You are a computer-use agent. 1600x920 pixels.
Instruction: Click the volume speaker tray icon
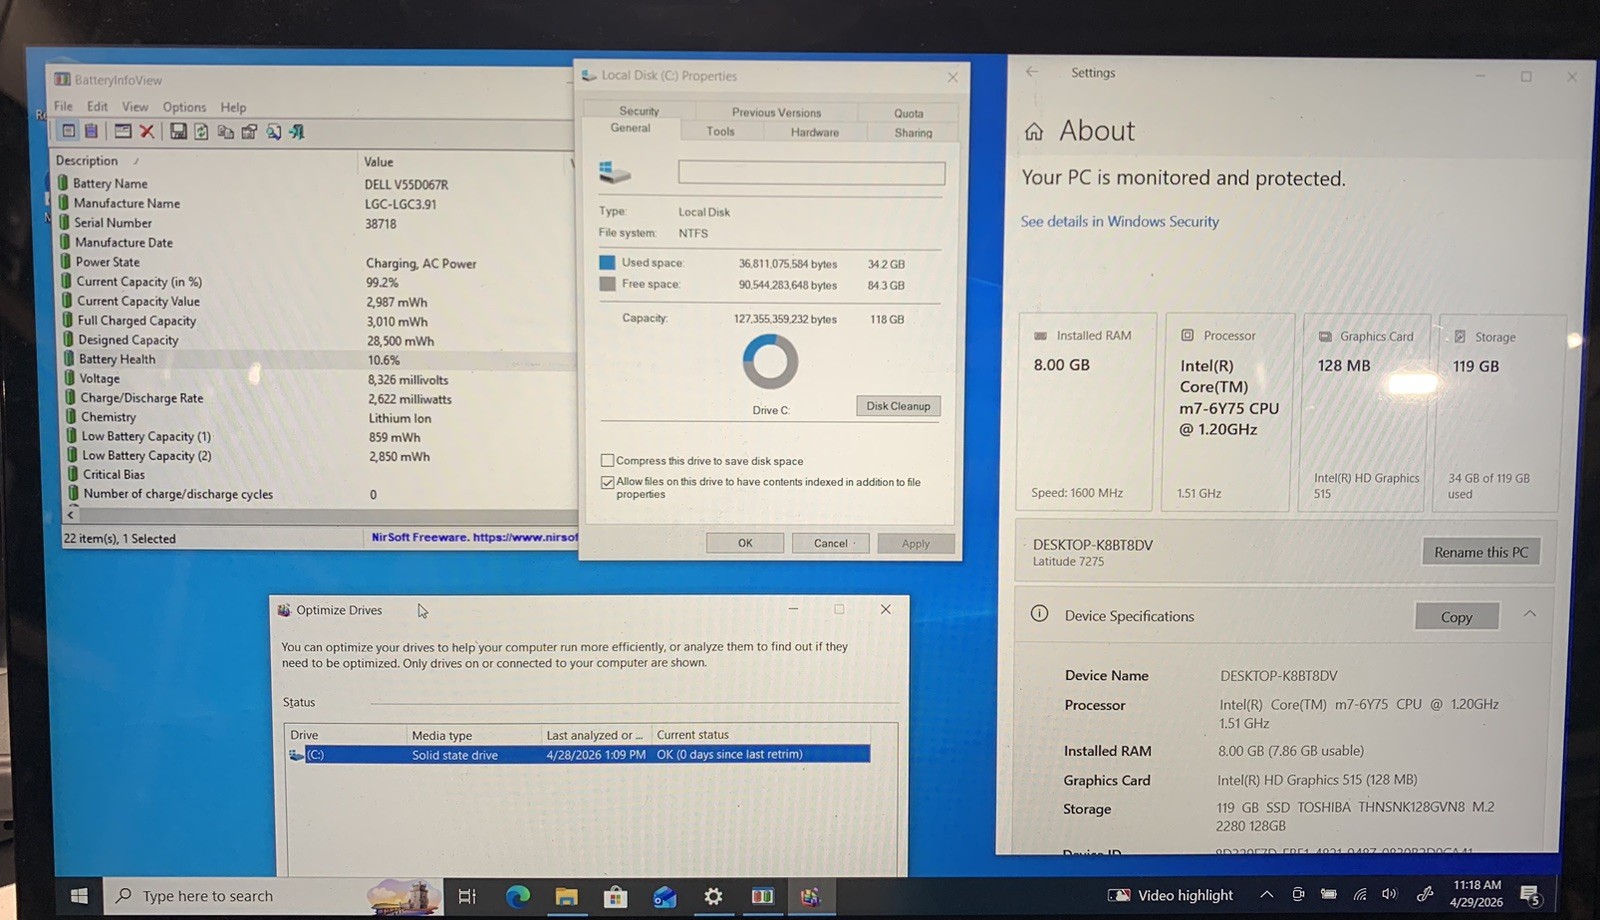pyautogui.click(x=1390, y=894)
